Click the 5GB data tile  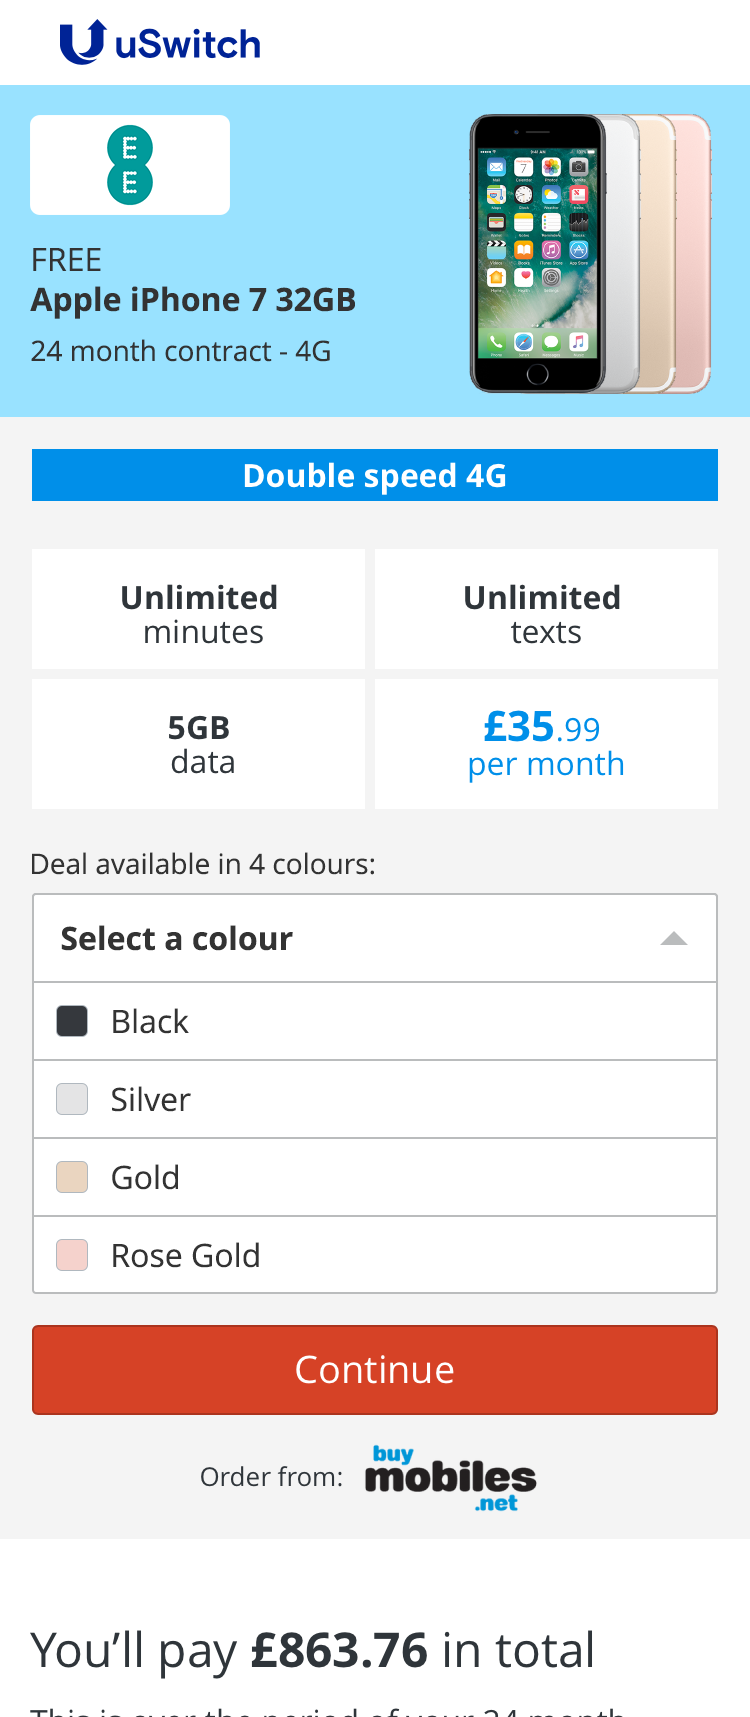point(199,744)
